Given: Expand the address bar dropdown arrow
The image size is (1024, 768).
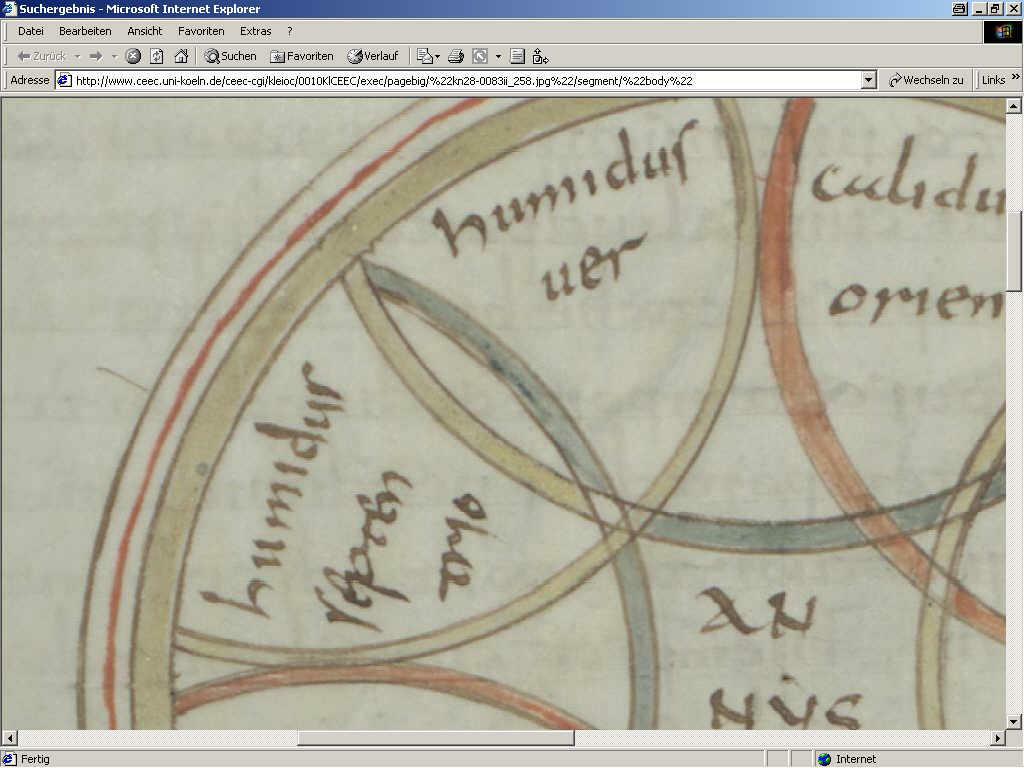Looking at the screenshot, I should 868,80.
